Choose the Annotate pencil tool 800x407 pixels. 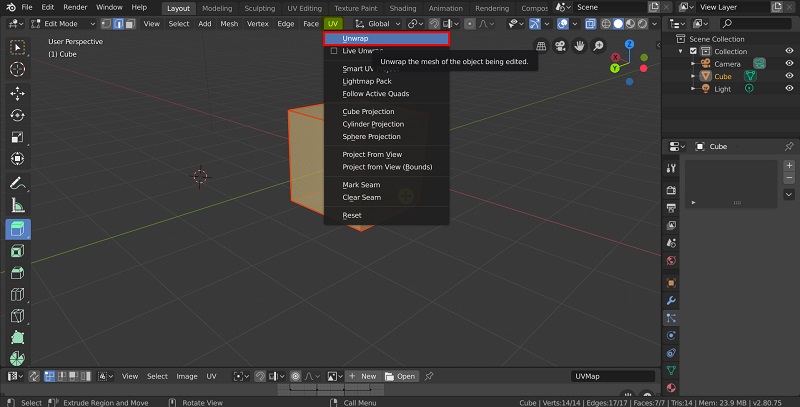point(17,183)
